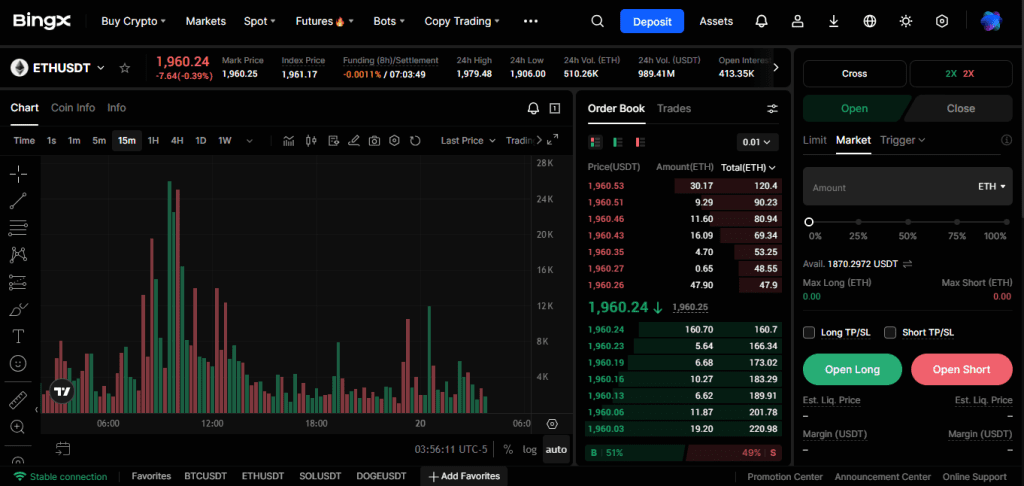The height and width of the screenshot is (486, 1024).
Task: Open the notifications bell in header
Action: point(761,22)
